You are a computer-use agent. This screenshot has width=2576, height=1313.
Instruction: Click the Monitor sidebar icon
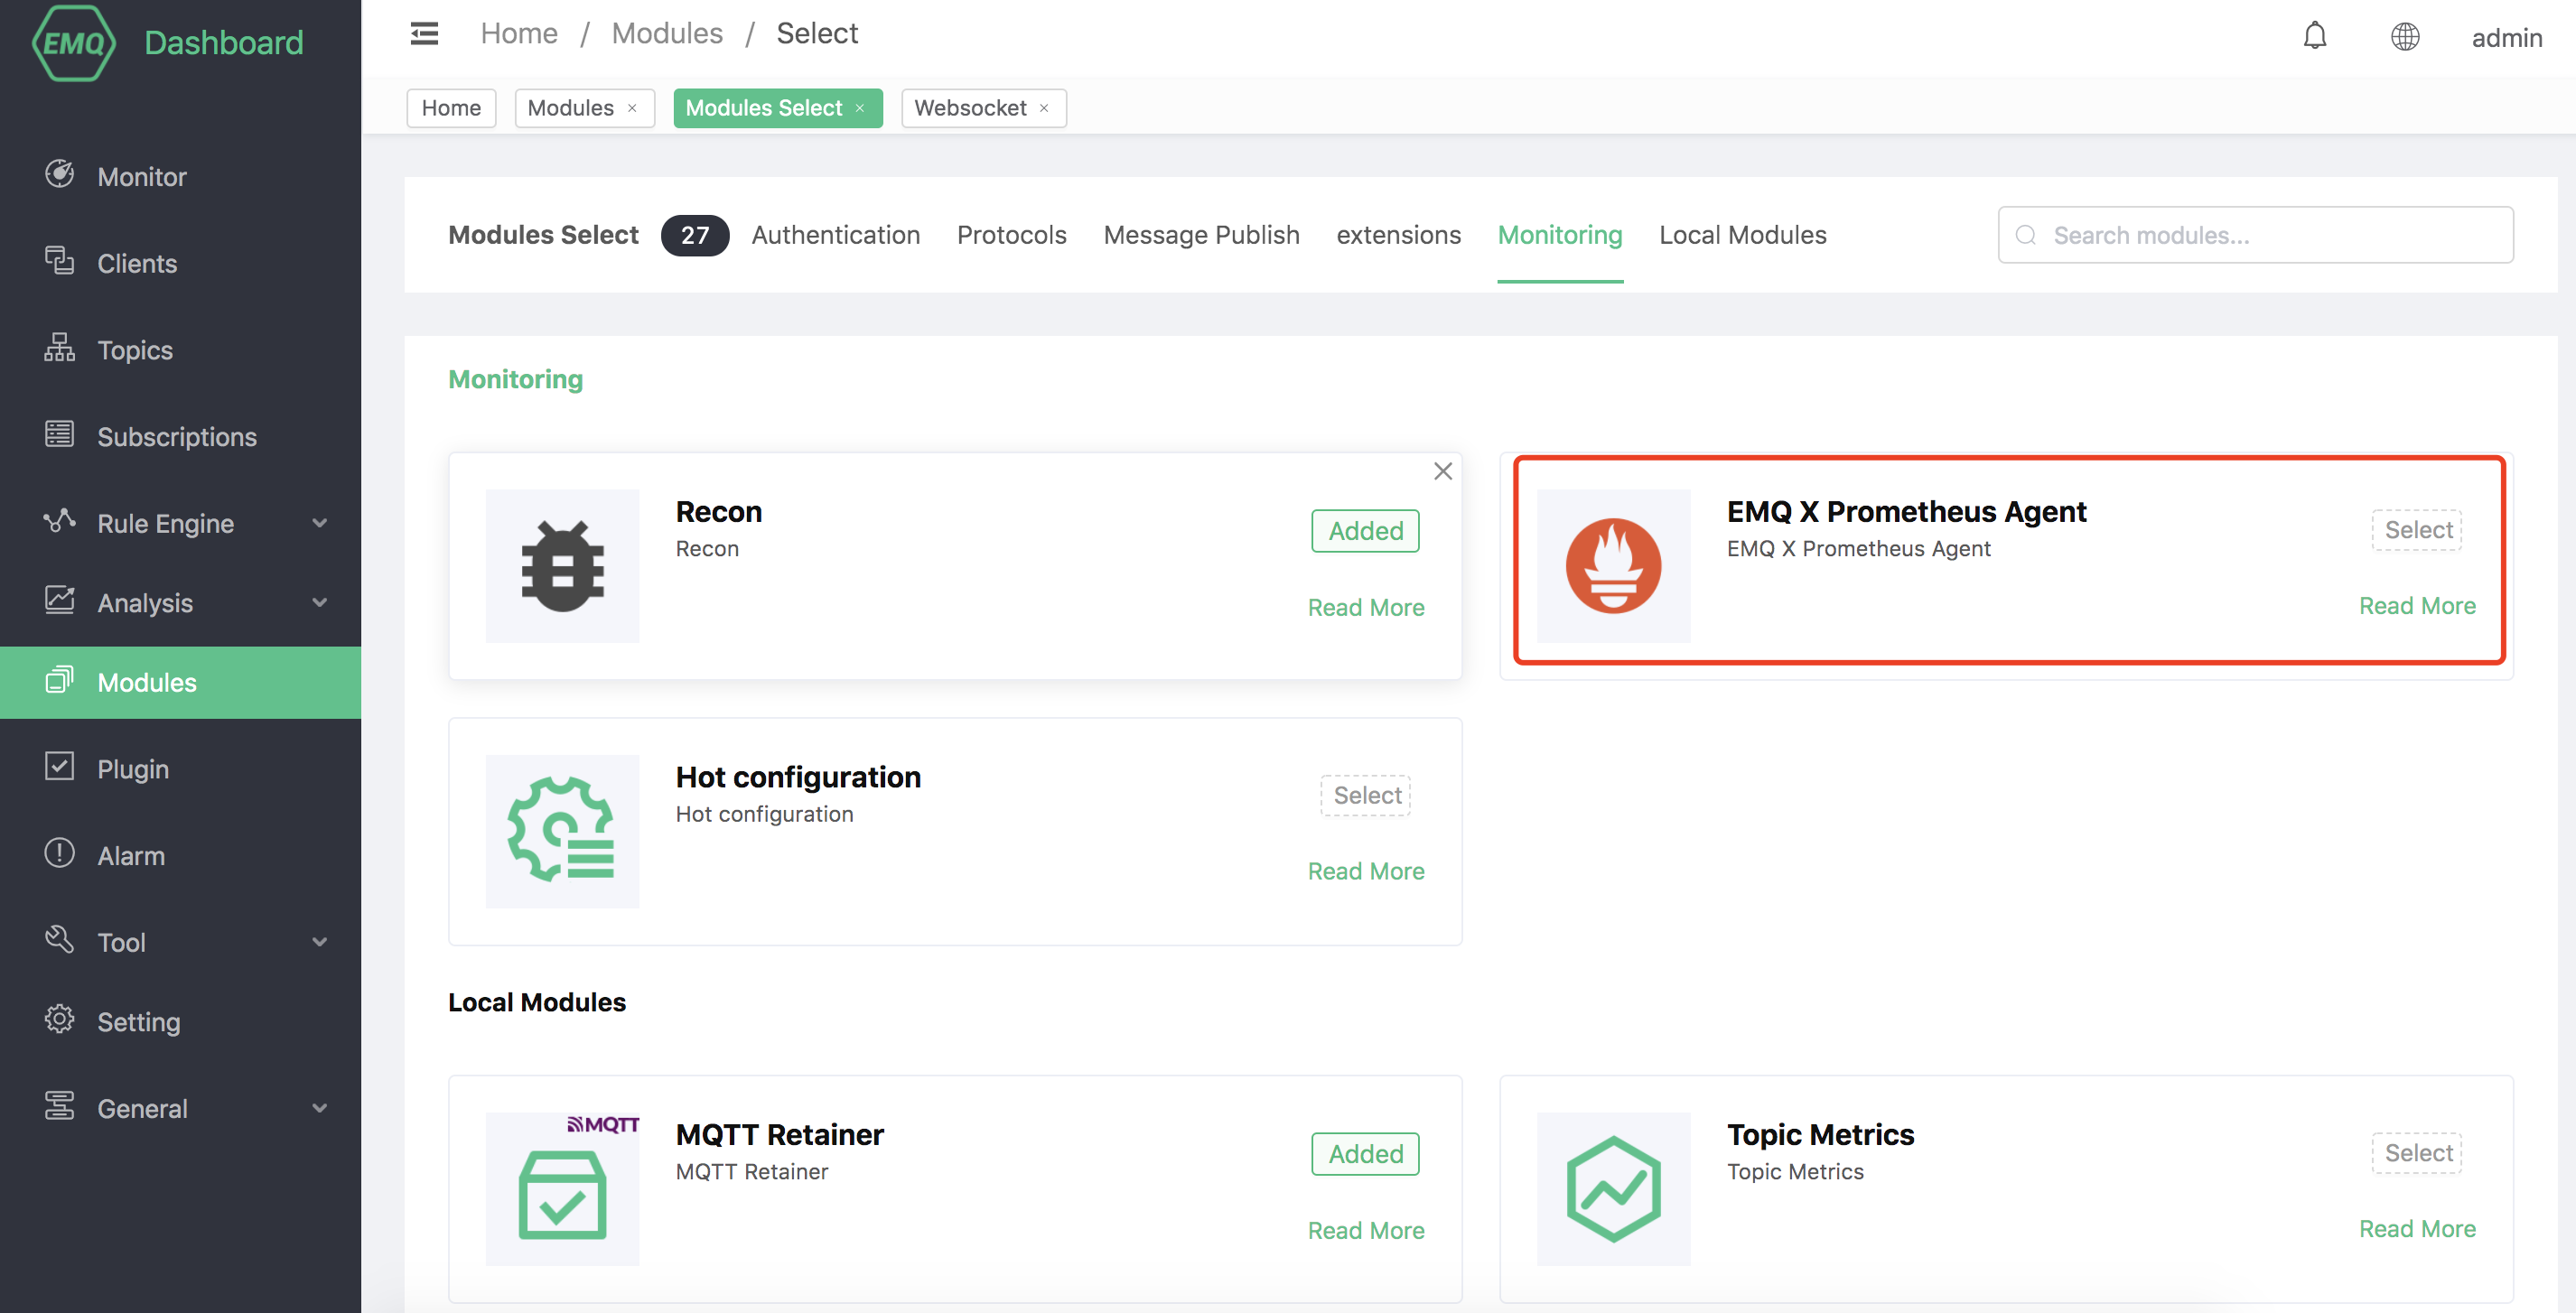(59, 174)
